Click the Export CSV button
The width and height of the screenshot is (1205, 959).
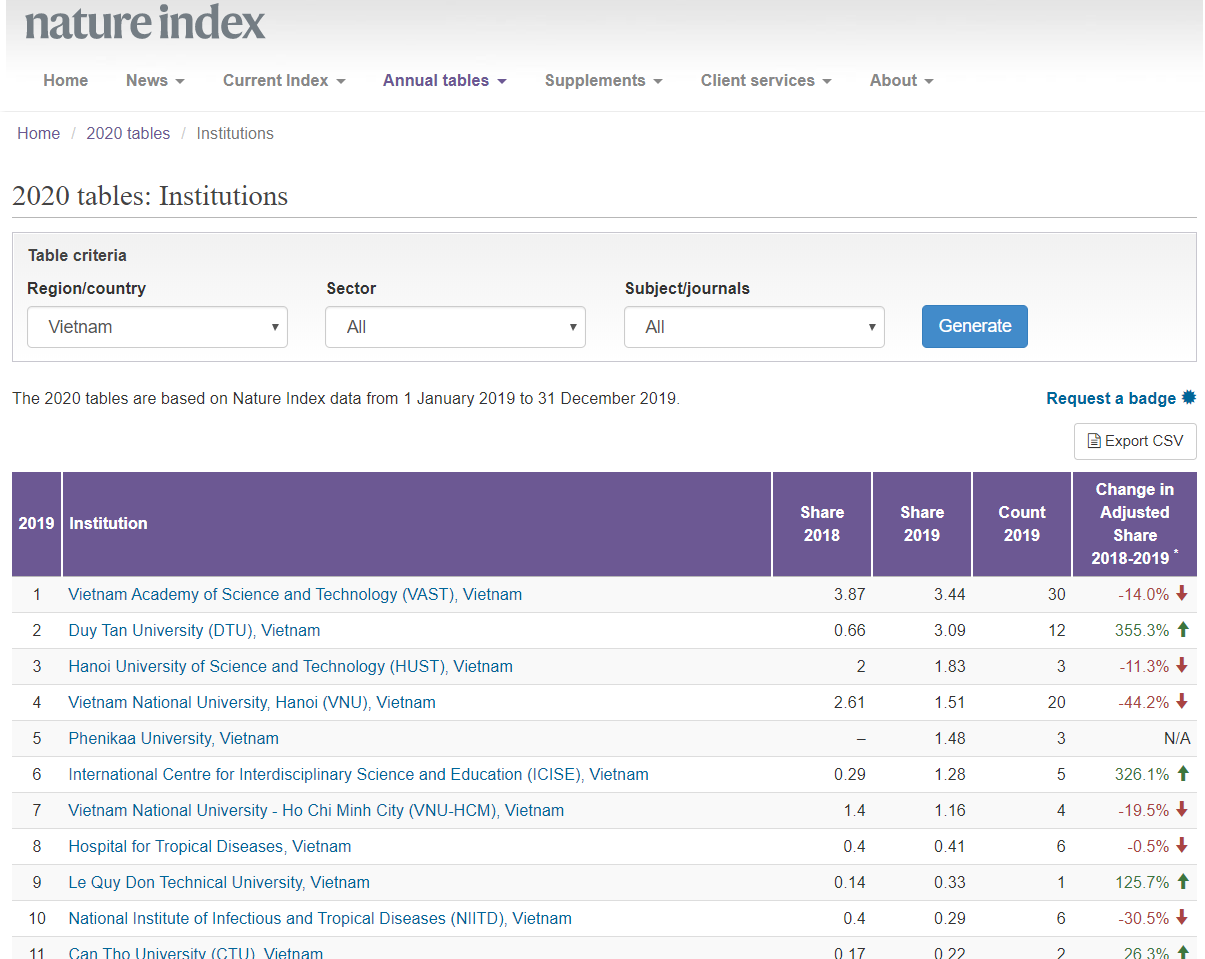[1135, 441]
